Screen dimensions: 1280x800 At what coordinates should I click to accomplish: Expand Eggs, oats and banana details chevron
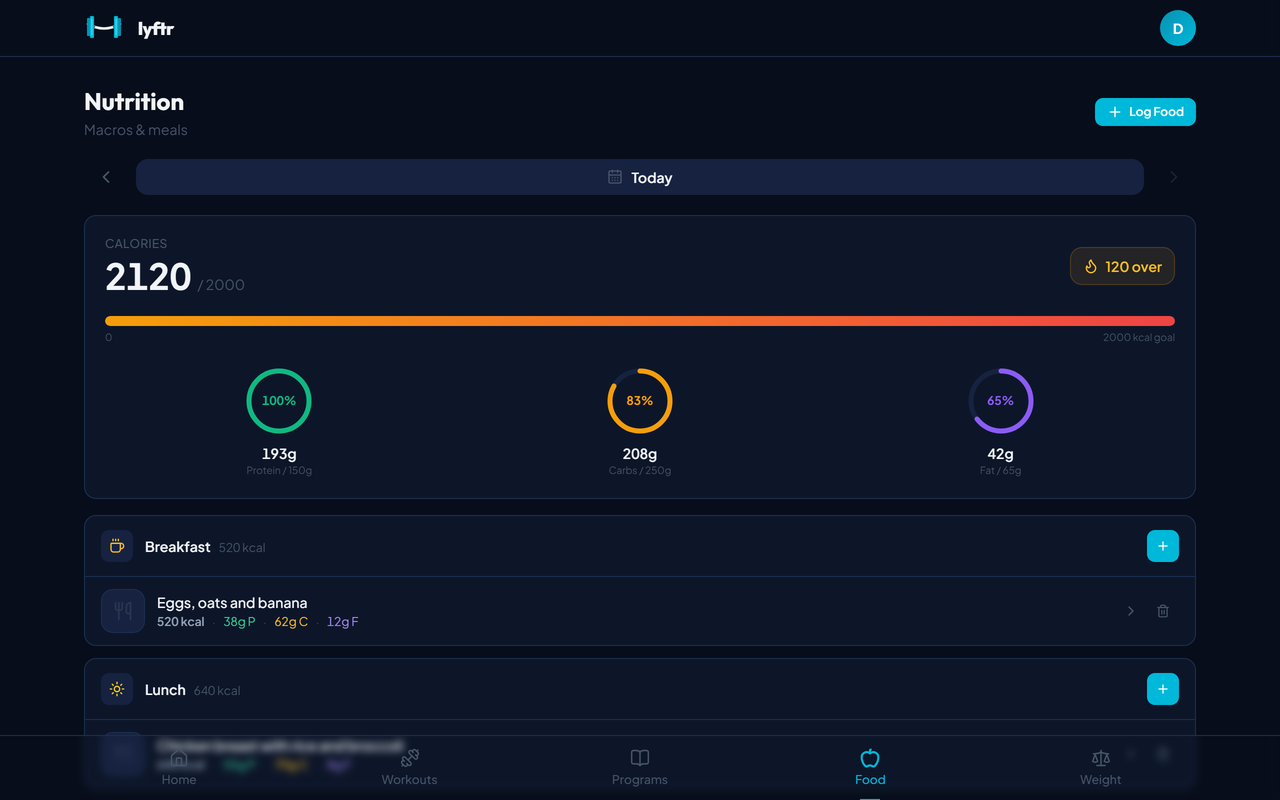pos(1131,611)
